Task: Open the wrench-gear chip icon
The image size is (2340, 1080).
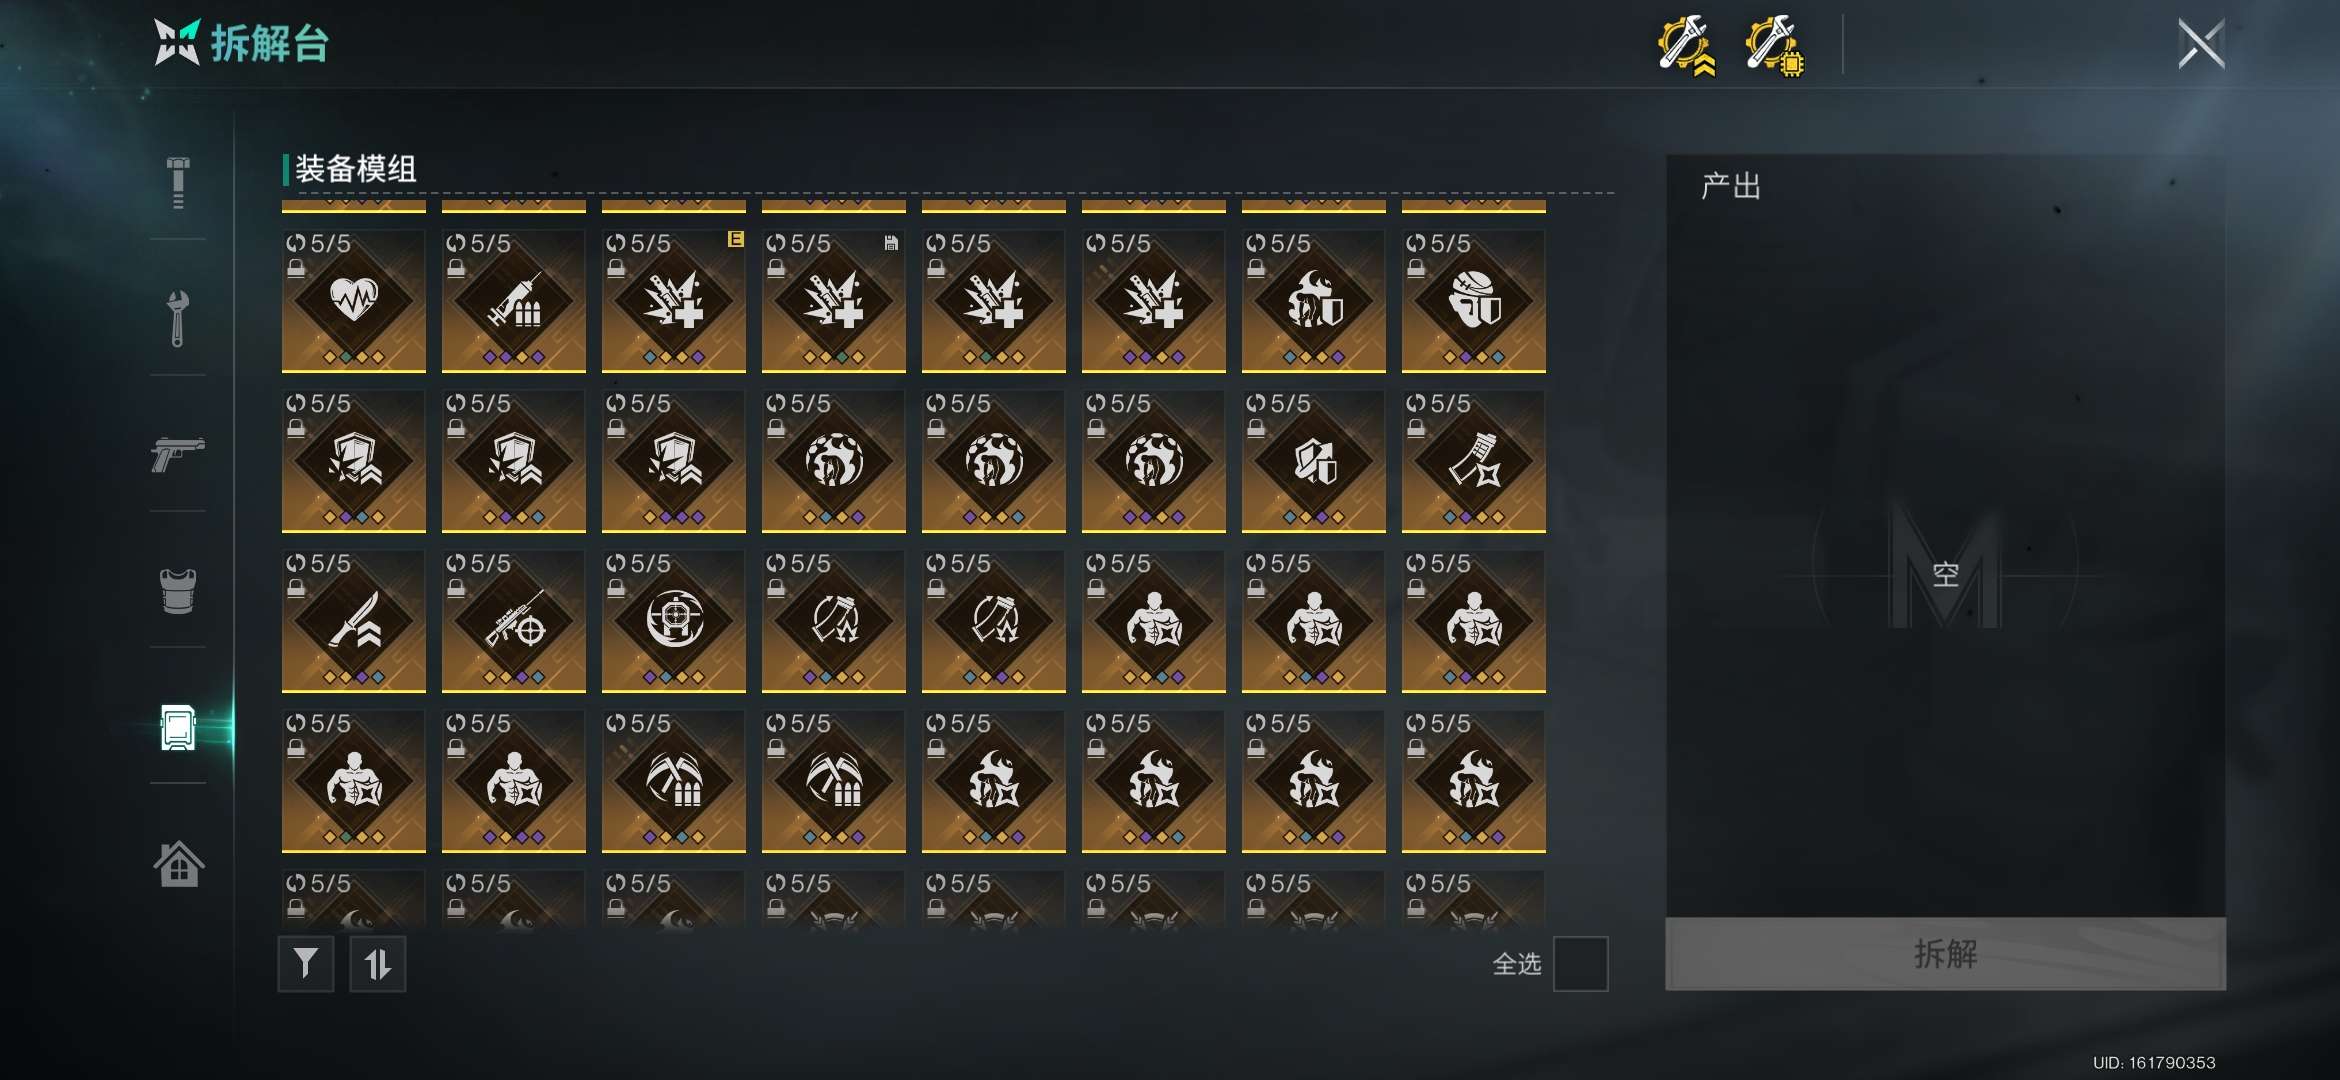Action: tap(1775, 45)
